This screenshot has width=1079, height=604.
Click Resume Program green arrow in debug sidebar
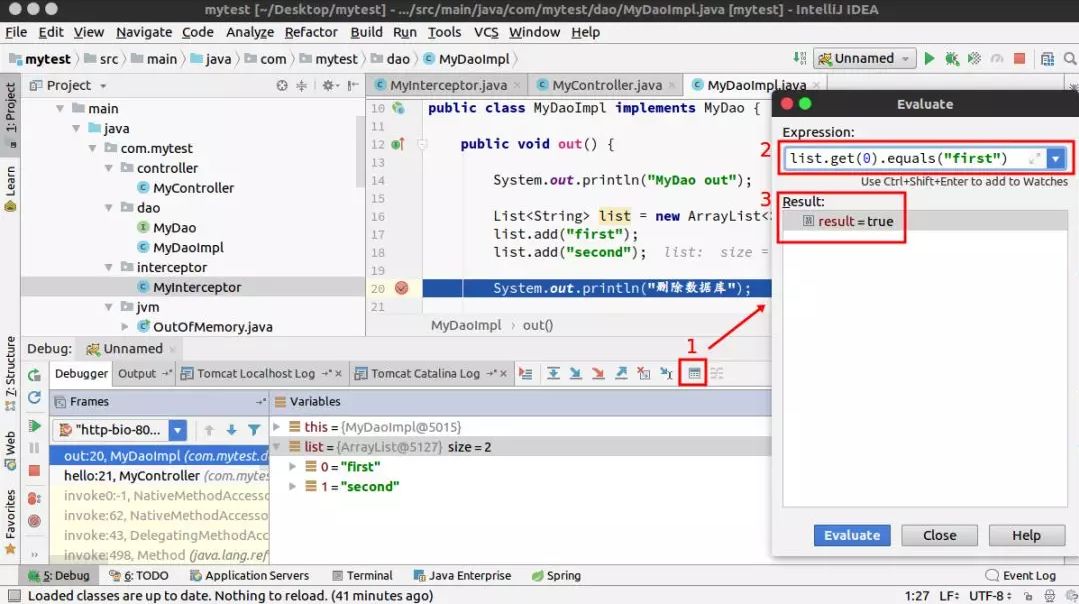(34, 426)
